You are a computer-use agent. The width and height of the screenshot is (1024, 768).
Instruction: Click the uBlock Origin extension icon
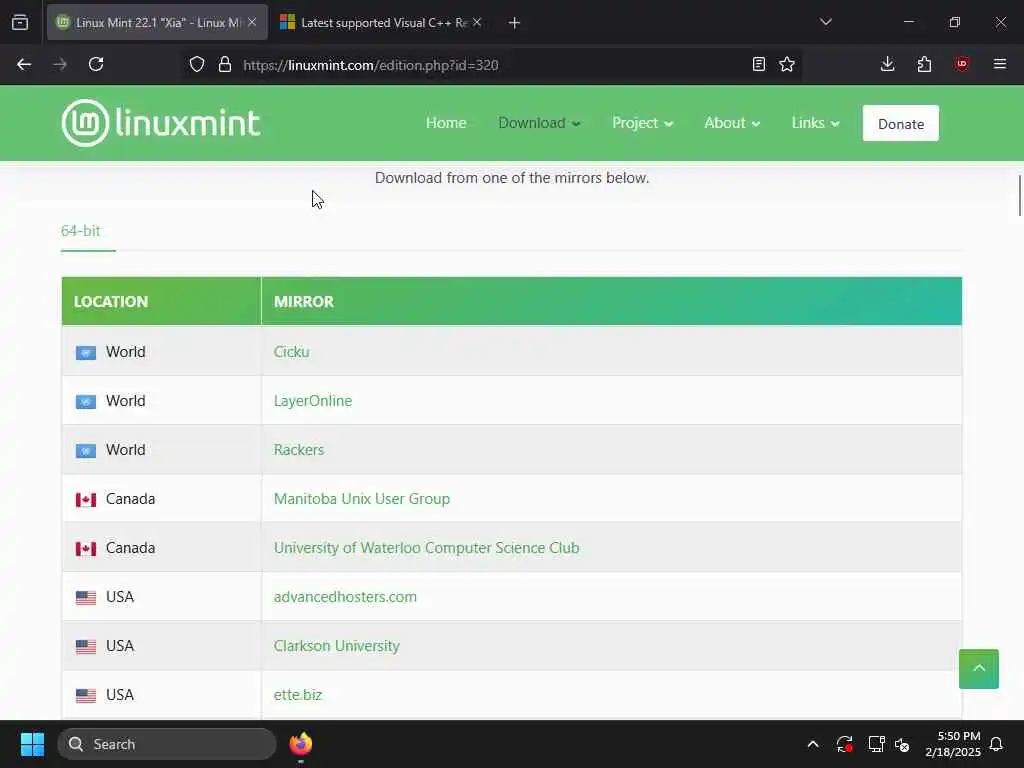click(x=961, y=64)
